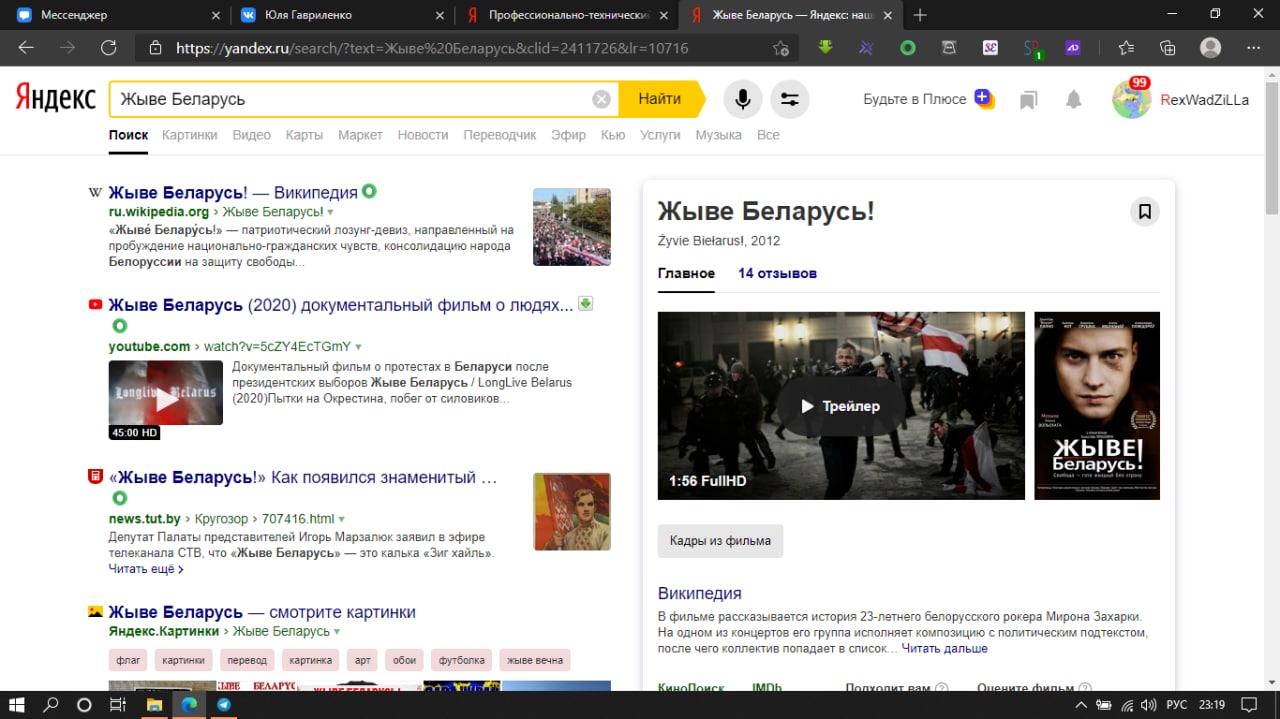Open Жыве Беларусь! — Википедия result
1280x719 pixels.
(x=233, y=192)
